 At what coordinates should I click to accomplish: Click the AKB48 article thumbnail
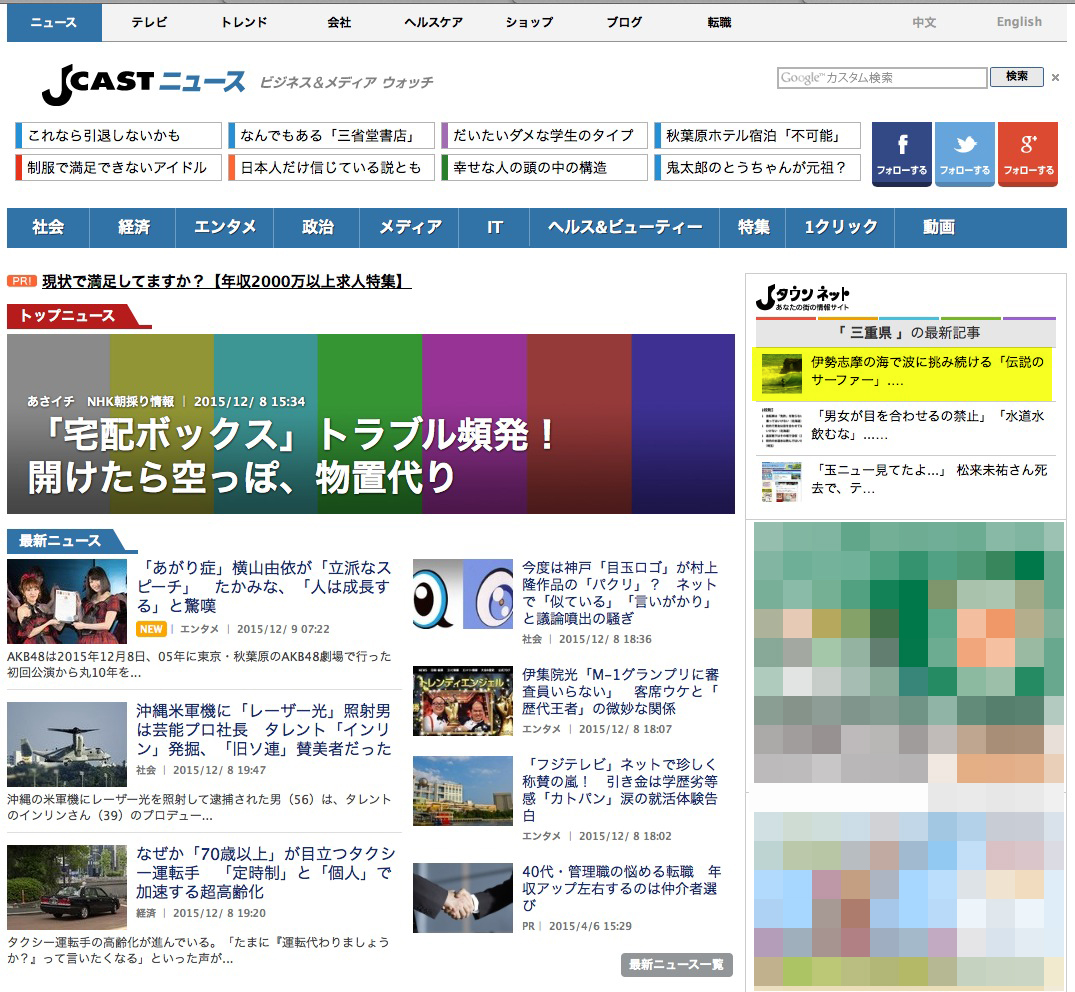67,601
